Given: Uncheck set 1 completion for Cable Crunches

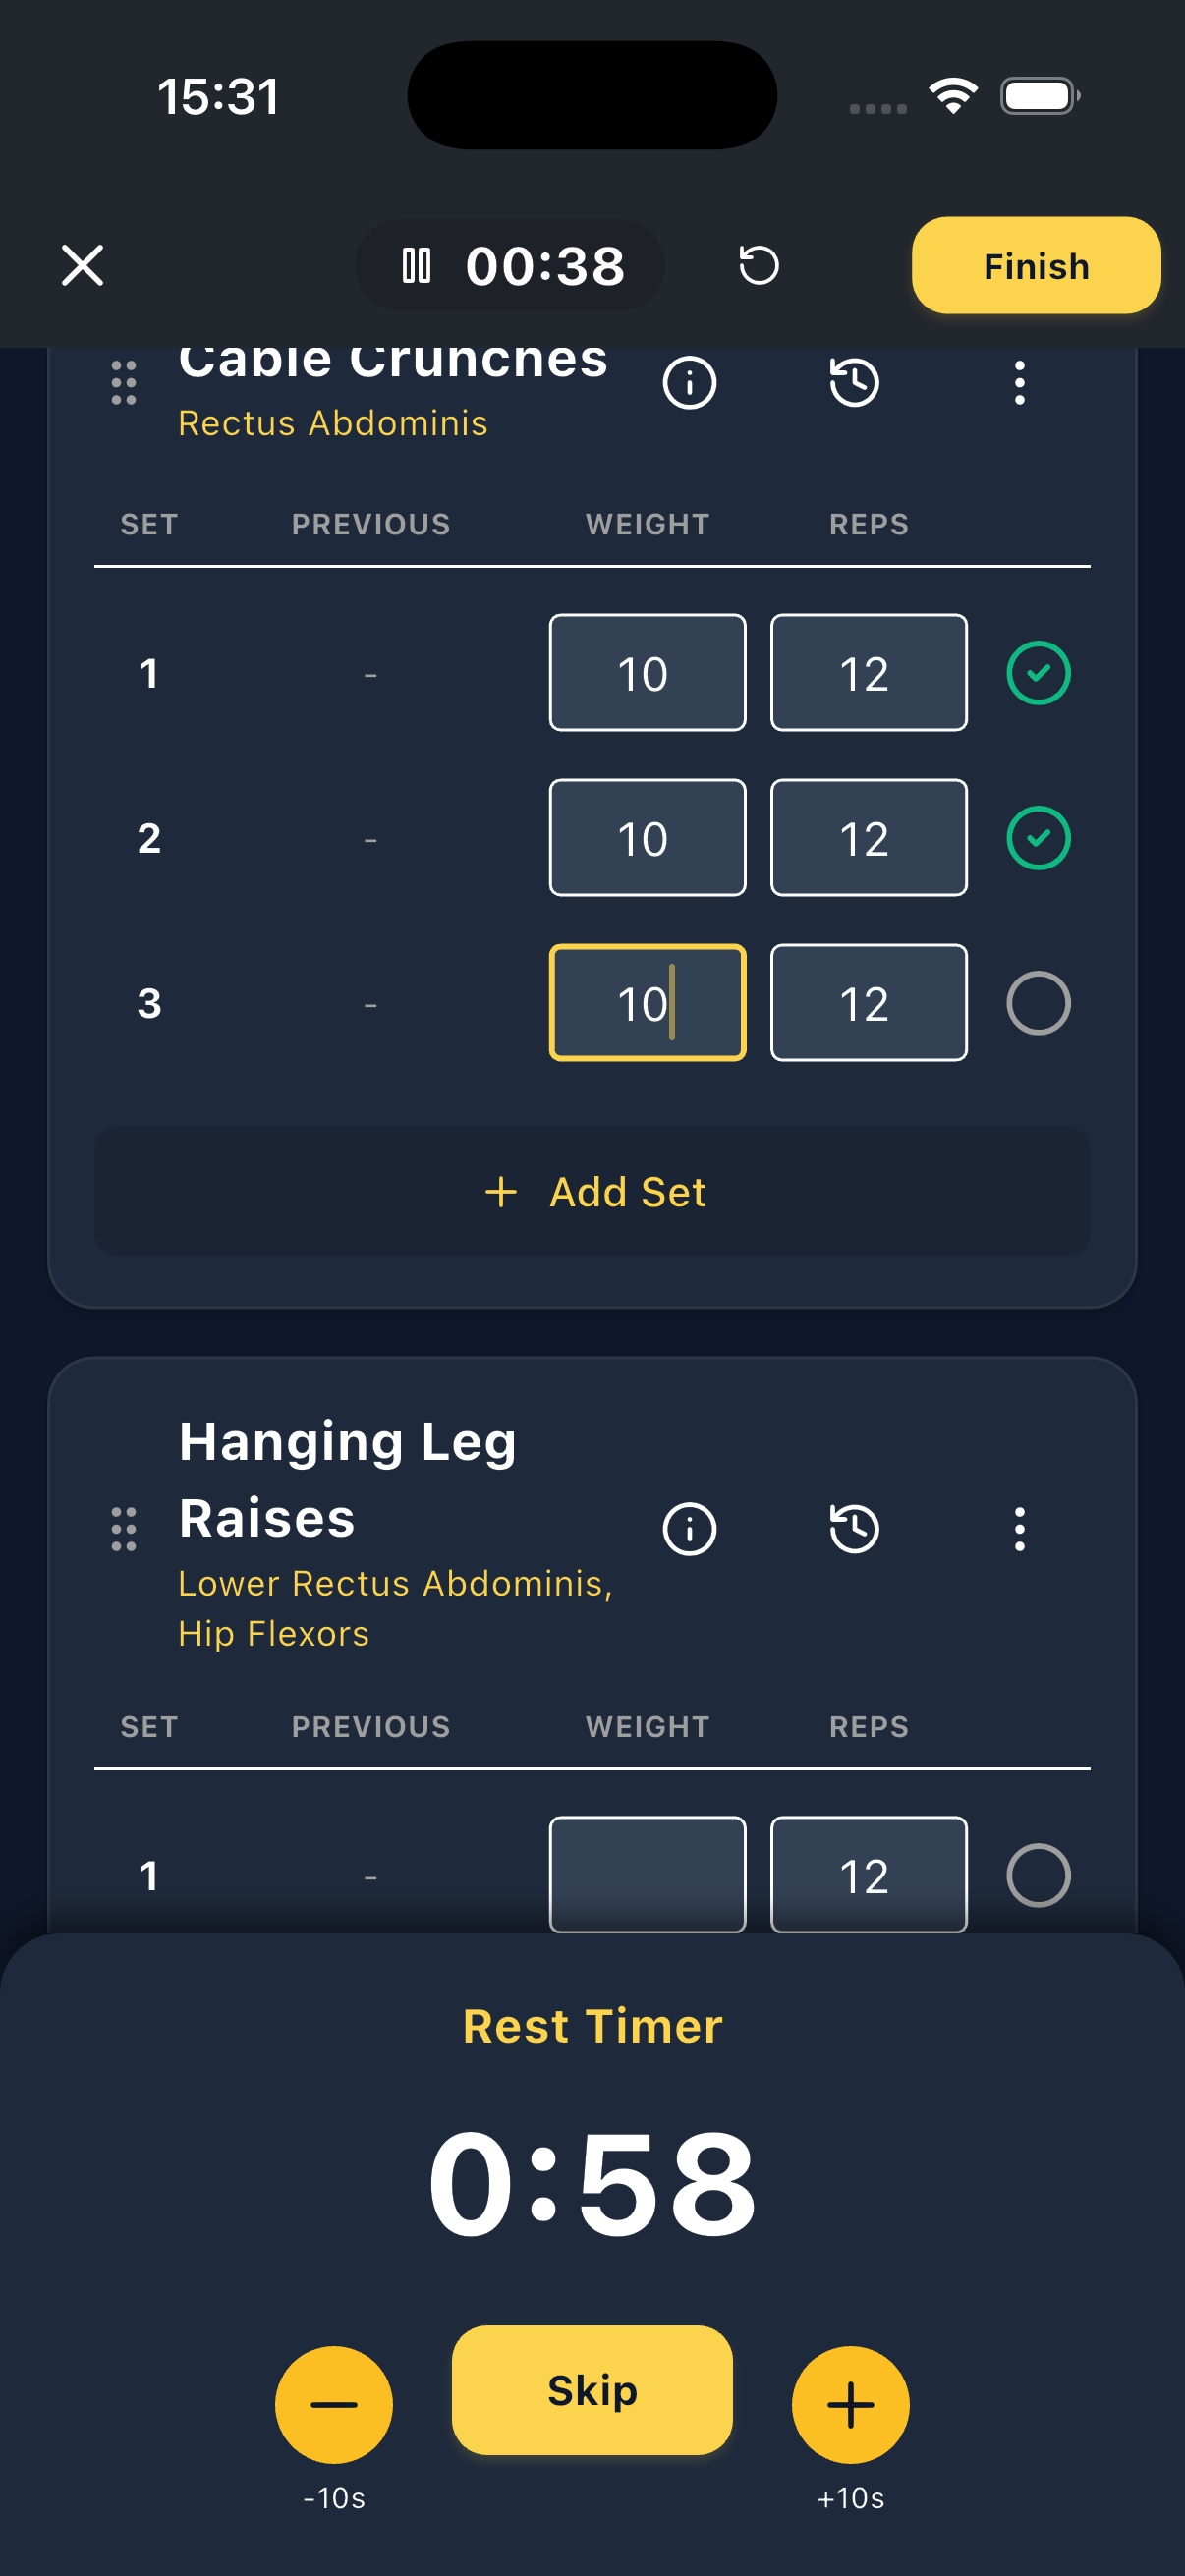Looking at the screenshot, I should tap(1037, 672).
